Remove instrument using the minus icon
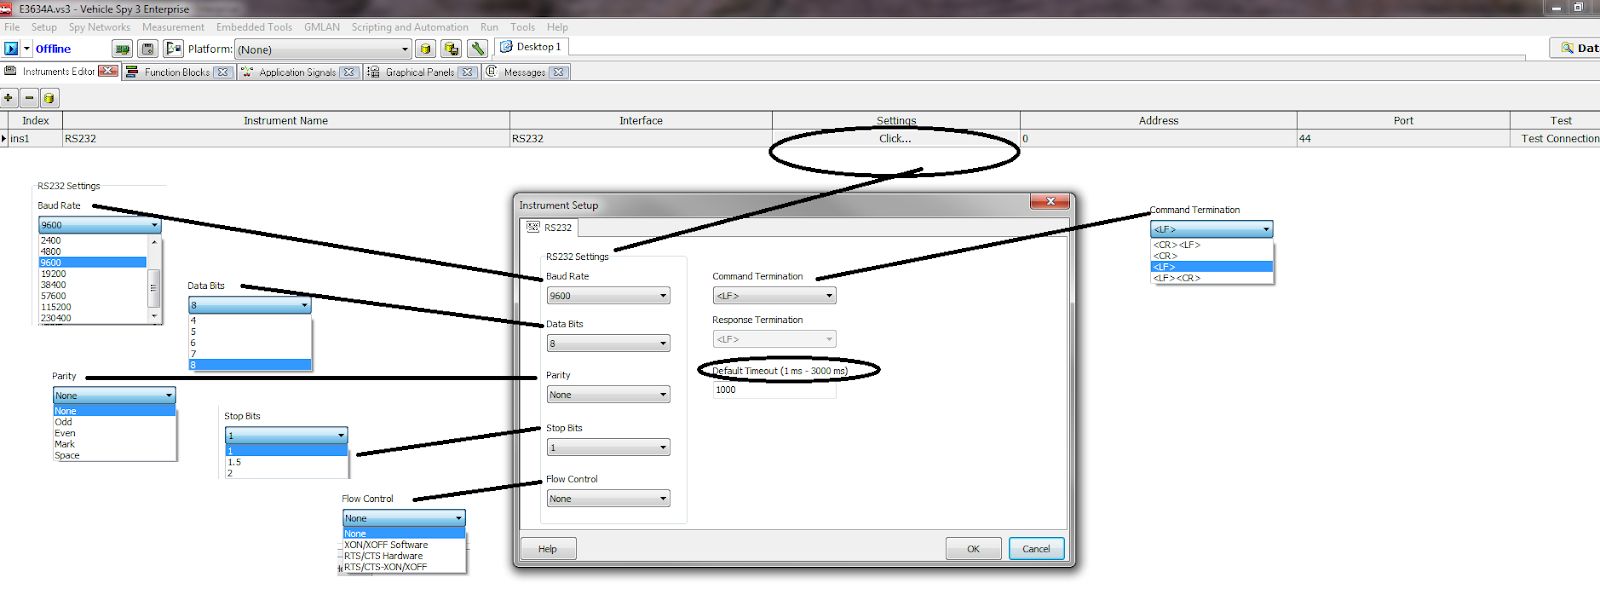 29,98
